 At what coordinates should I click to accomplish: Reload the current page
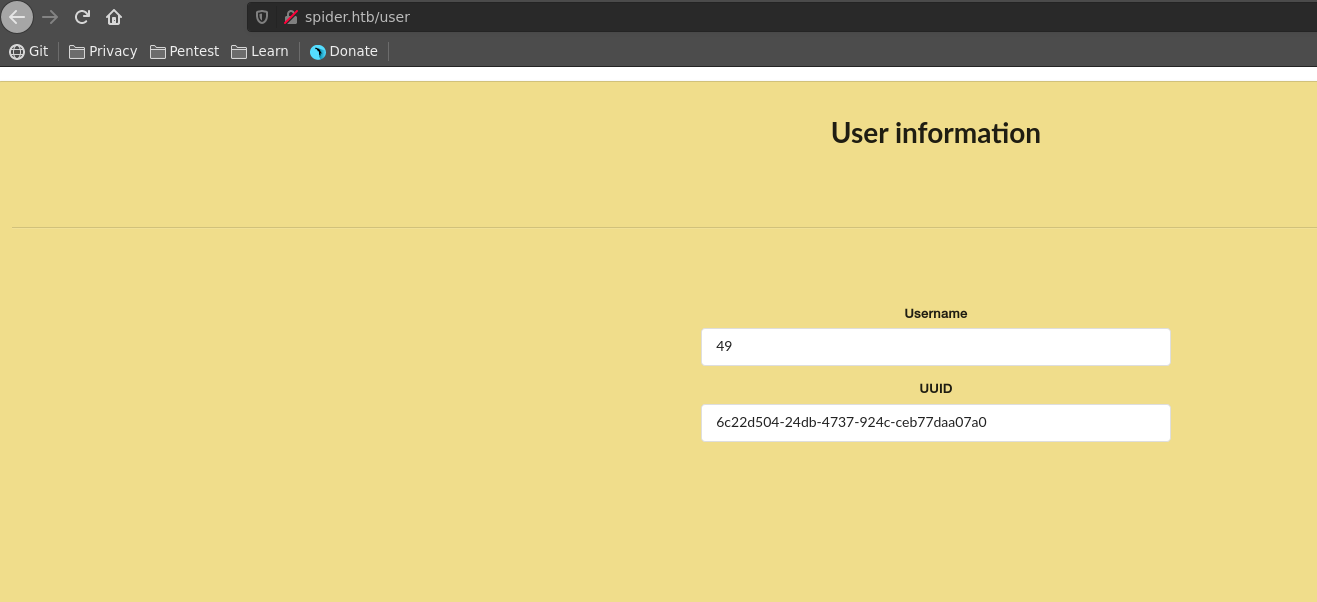pos(82,17)
